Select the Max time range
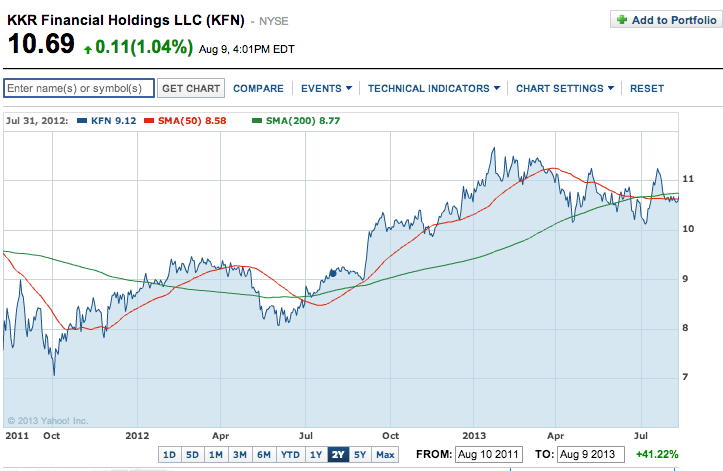723x471 pixels. point(385,455)
